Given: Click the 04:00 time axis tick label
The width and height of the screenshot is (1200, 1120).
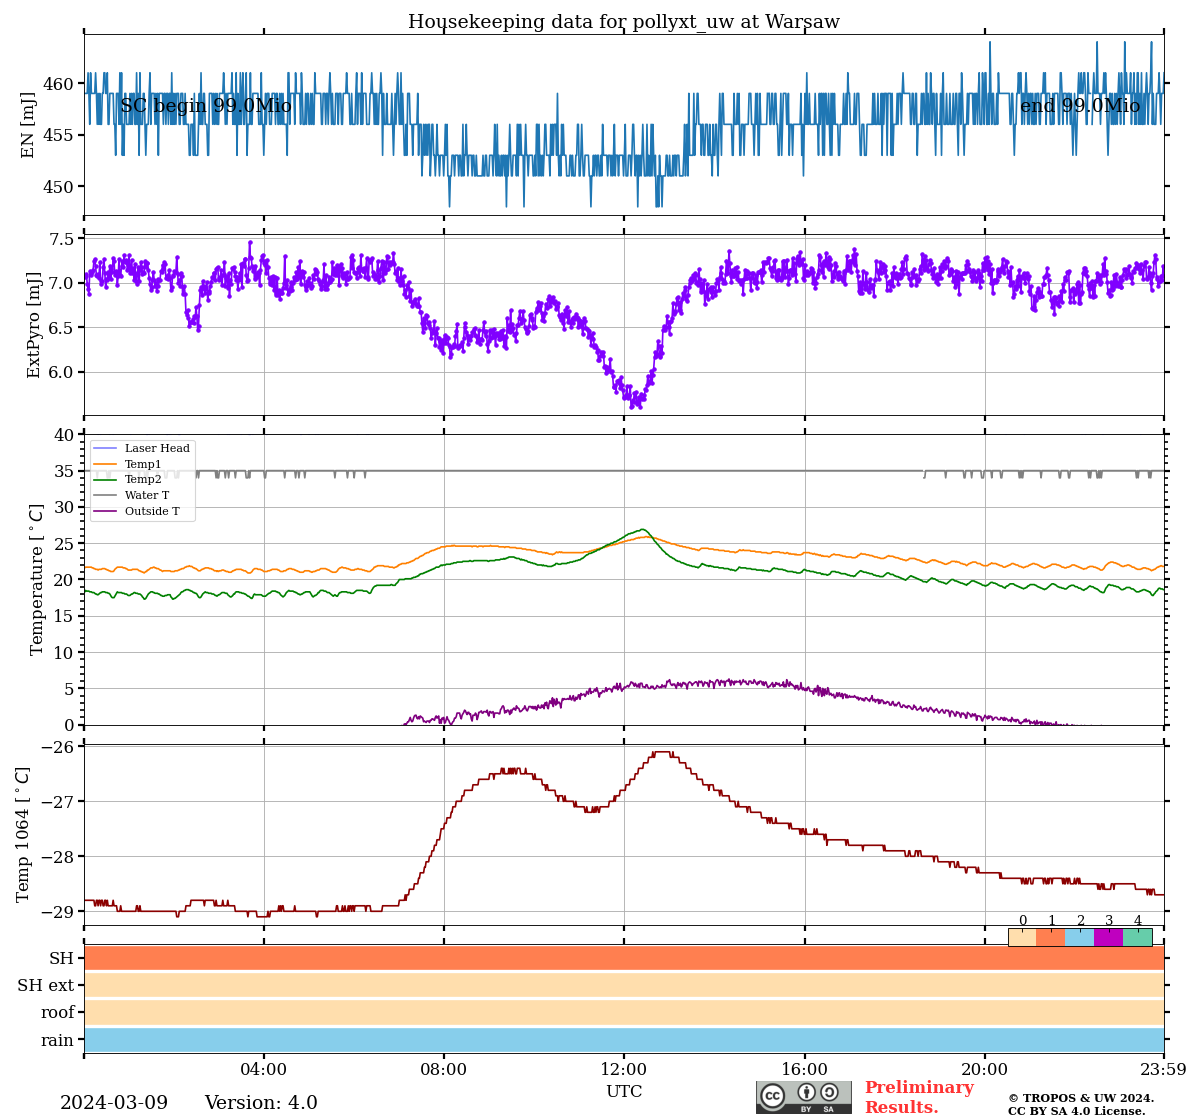Looking at the screenshot, I should 264,1070.
